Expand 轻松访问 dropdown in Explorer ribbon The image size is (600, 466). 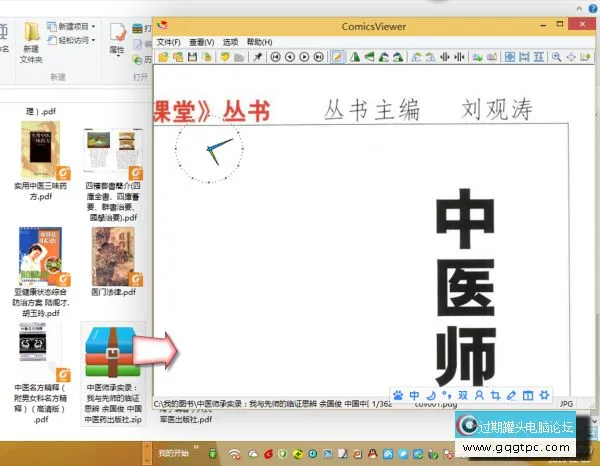[x=93, y=40]
